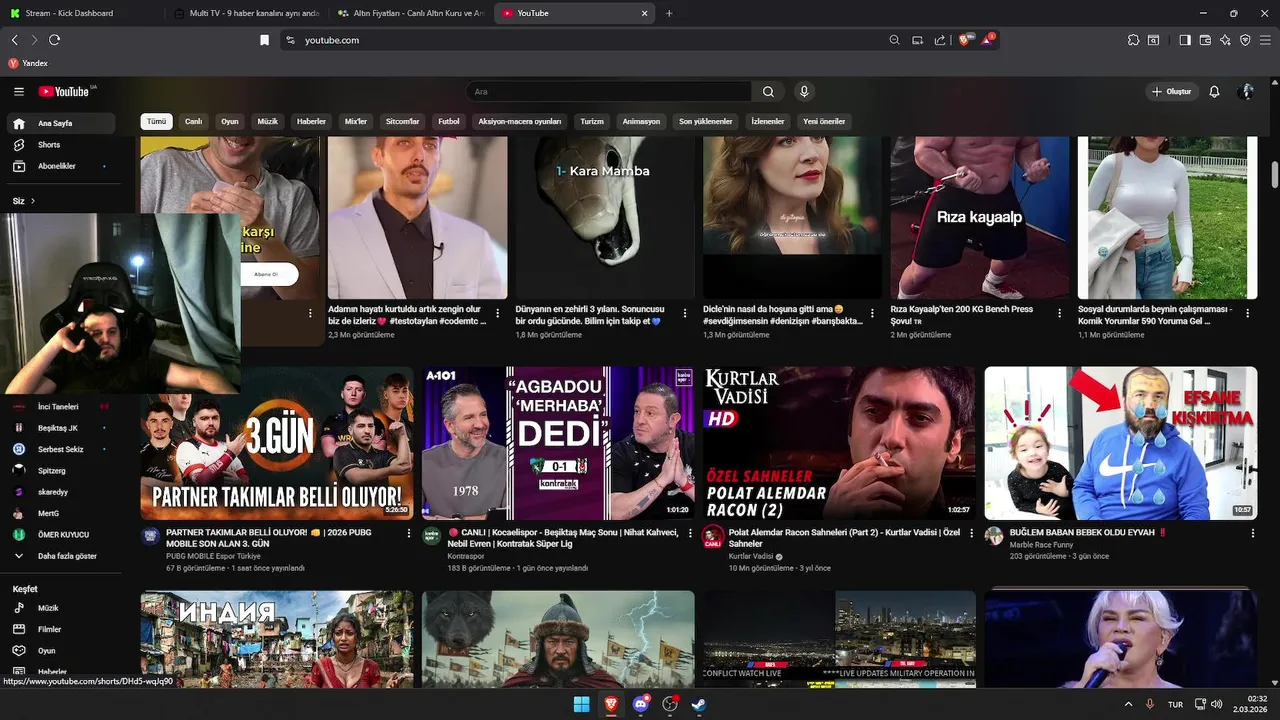The width and height of the screenshot is (1280, 720).
Task: Reload the page in browser toolbar
Action: tap(54, 40)
